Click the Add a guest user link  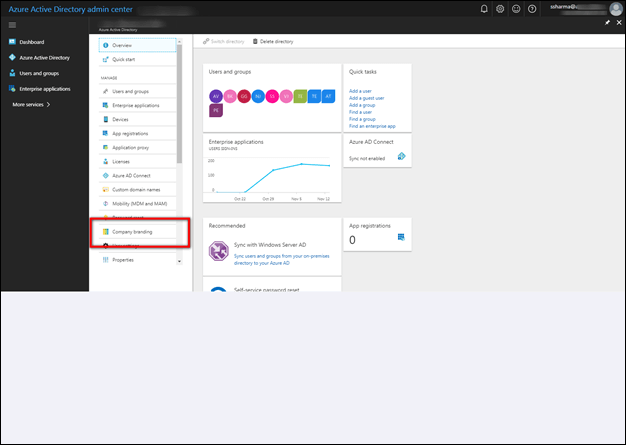coord(366,98)
